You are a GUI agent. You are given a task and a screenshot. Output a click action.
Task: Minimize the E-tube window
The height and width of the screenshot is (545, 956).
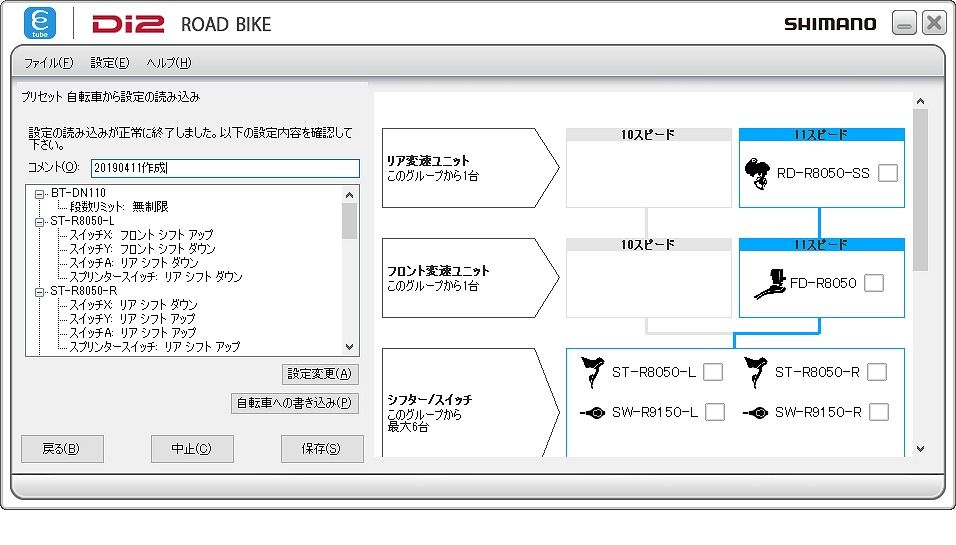pyautogui.click(x=904, y=23)
